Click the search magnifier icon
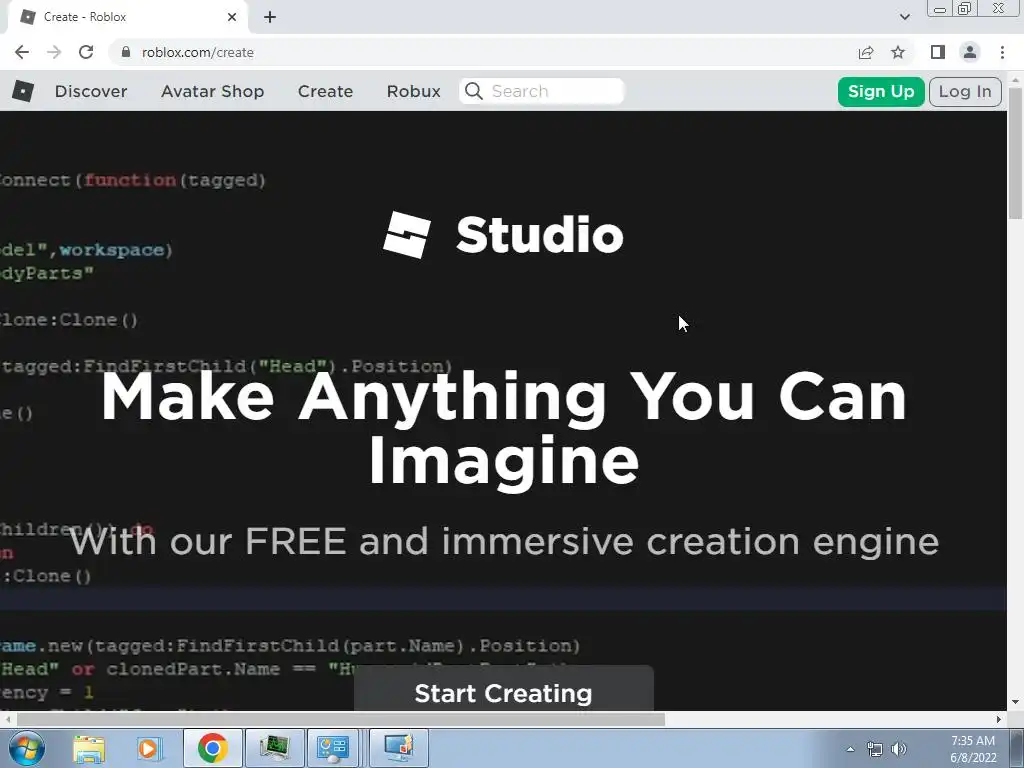Viewport: 1024px width, 768px height. pyautogui.click(x=474, y=91)
